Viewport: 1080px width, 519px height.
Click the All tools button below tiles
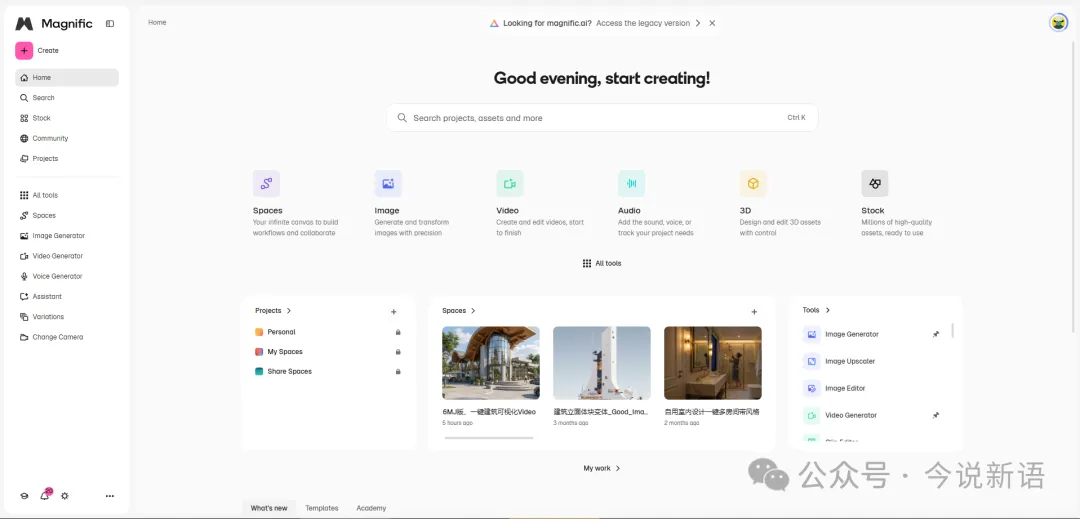[602, 263]
